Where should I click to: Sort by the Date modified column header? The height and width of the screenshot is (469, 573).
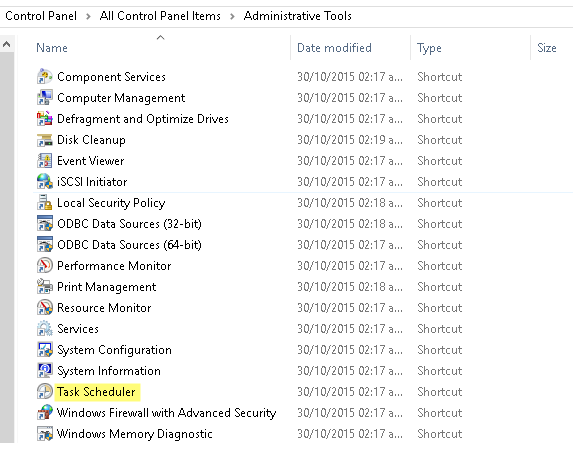334,48
